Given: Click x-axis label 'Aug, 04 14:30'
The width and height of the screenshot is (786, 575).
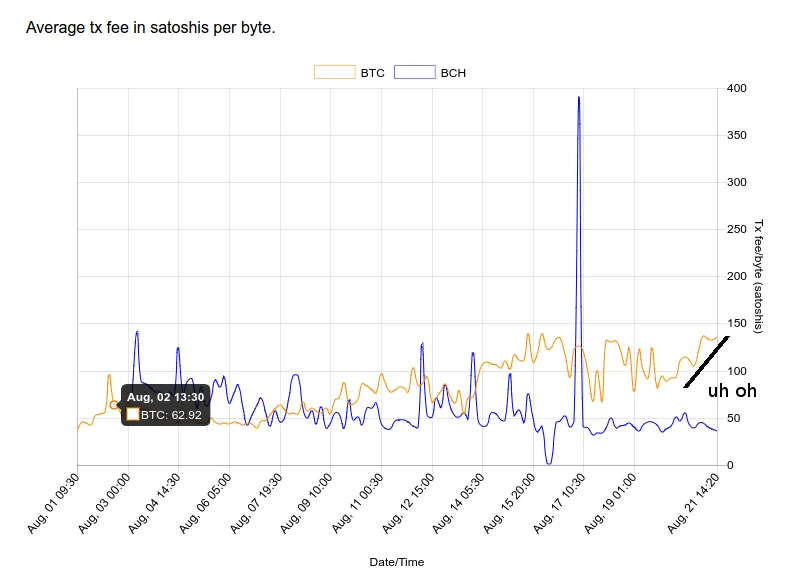Looking at the screenshot, I should coord(154,503).
